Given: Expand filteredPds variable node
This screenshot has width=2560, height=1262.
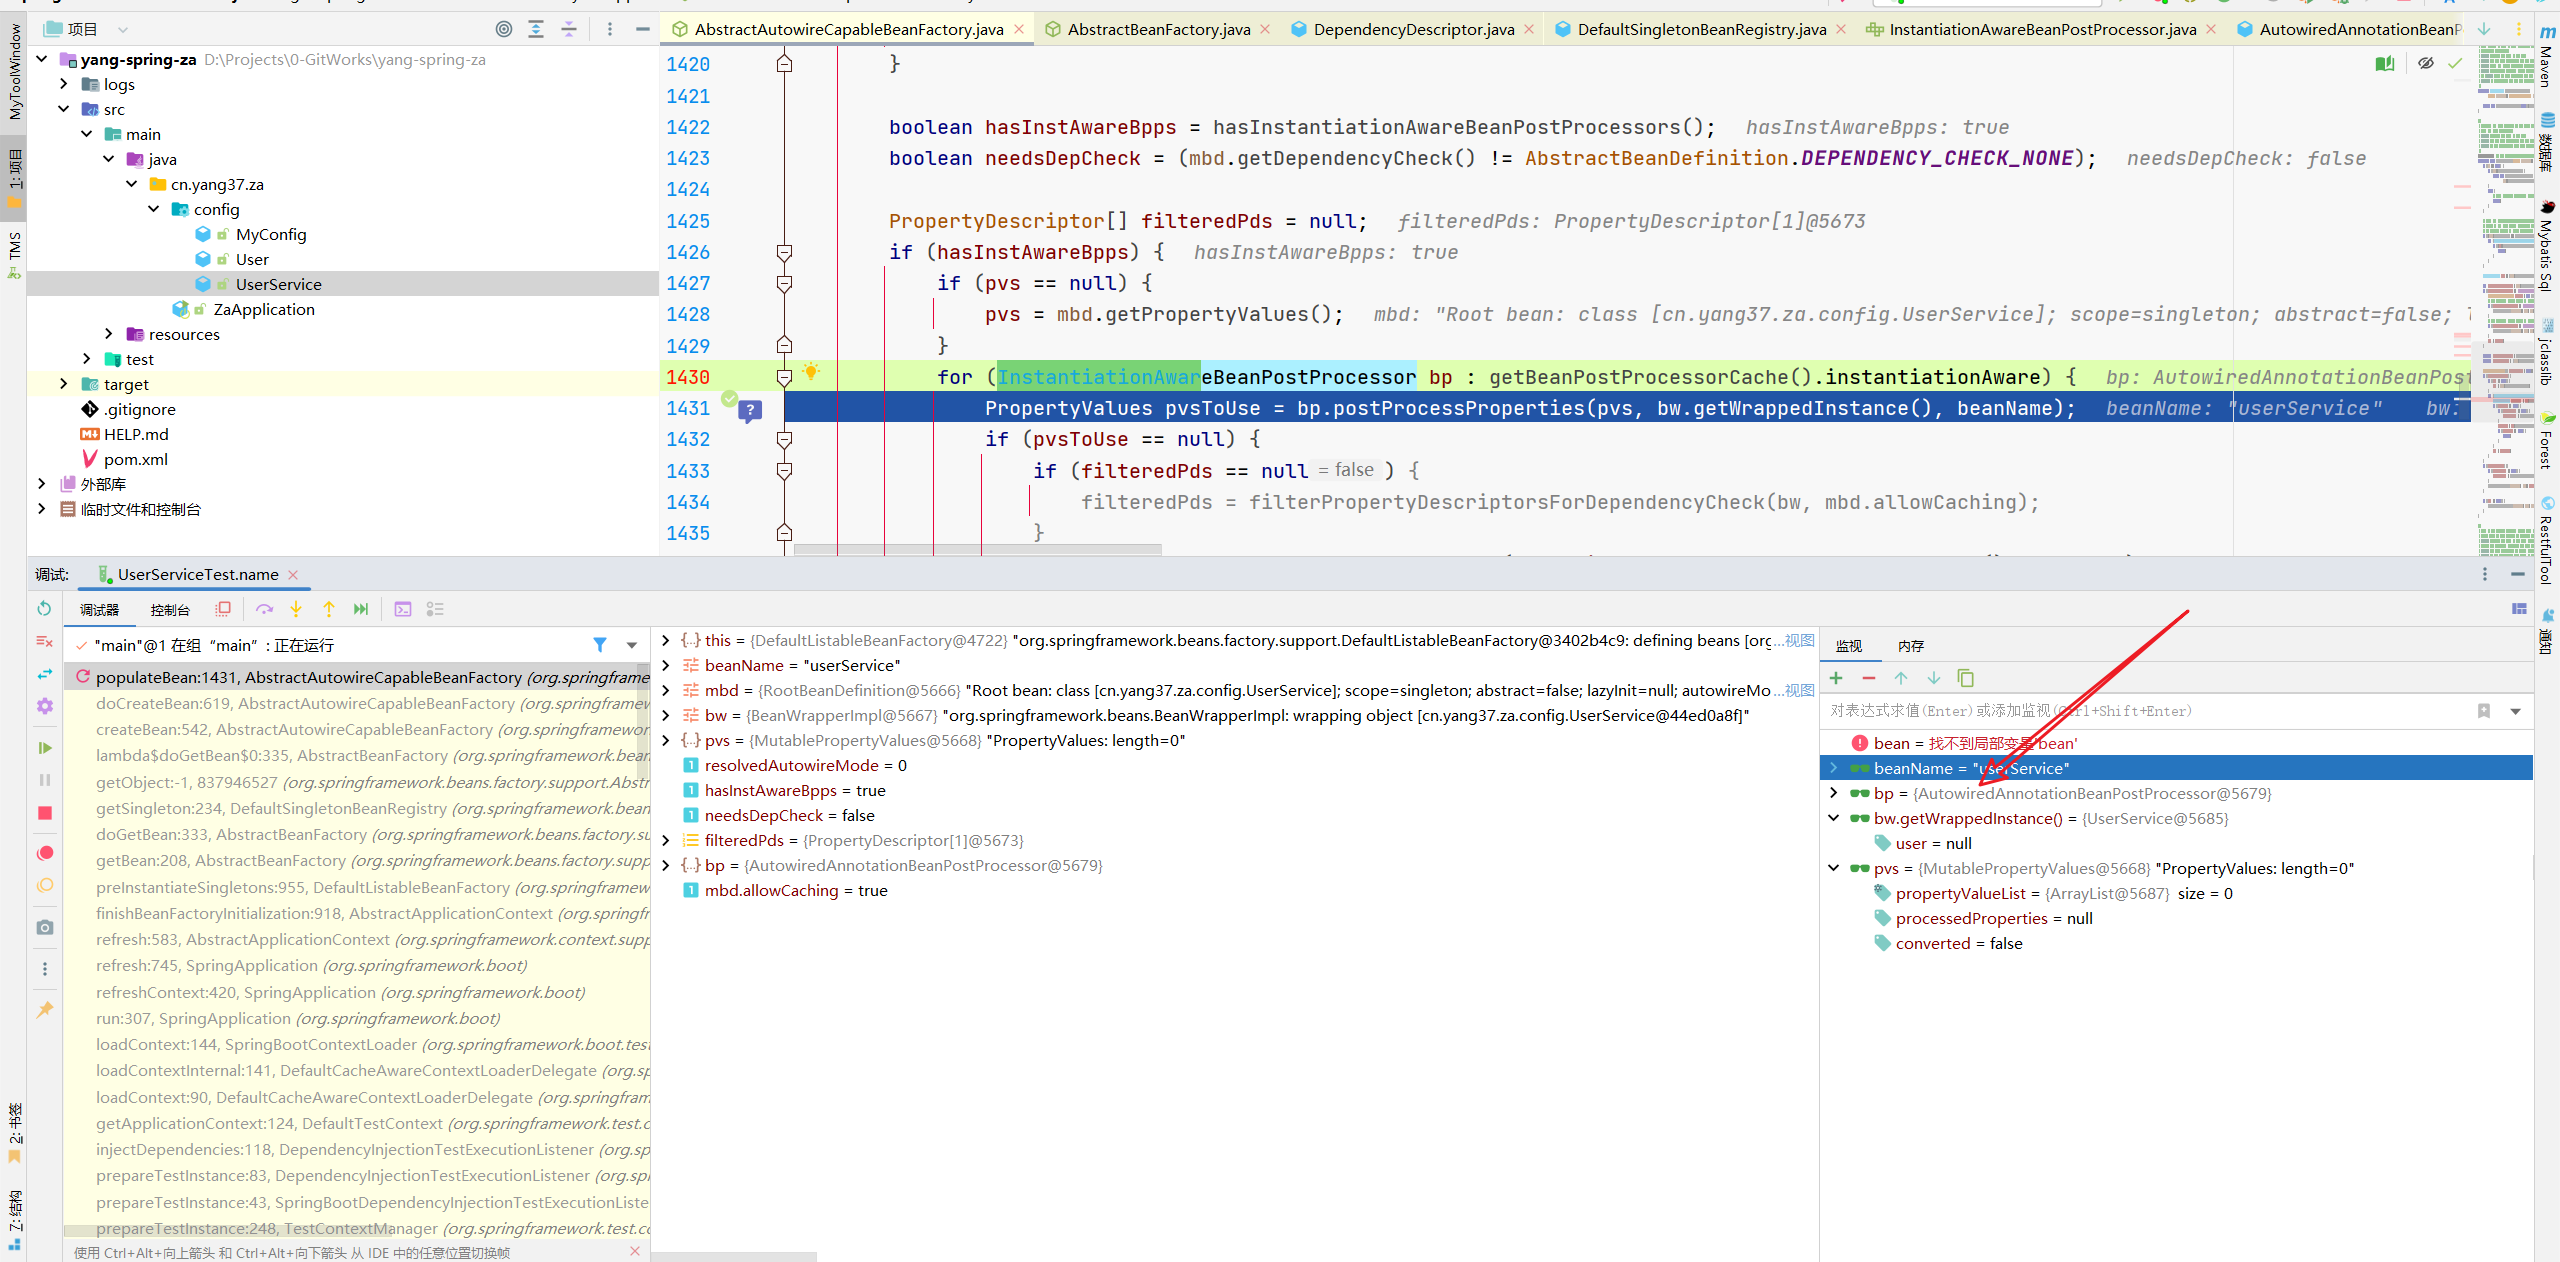Looking at the screenshot, I should tap(666, 840).
